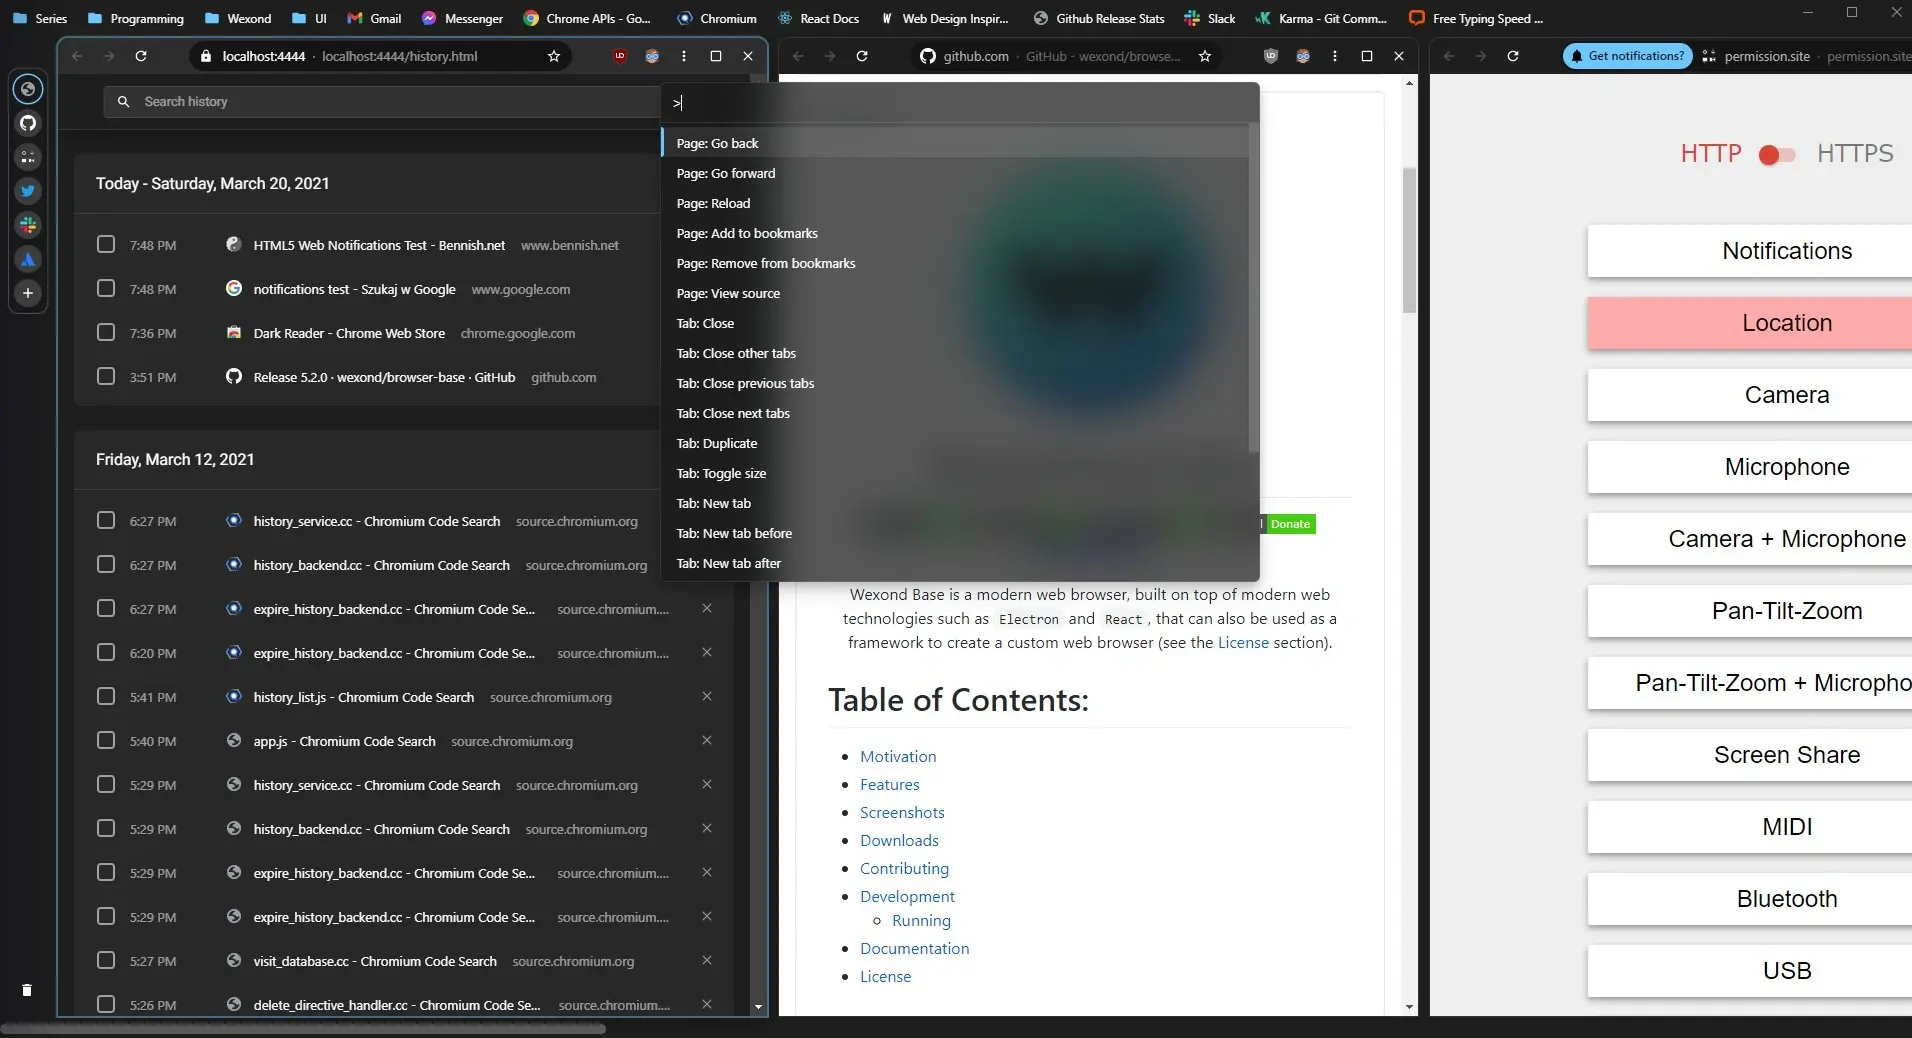Check the notifications test Google search entry
The height and width of the screenshot is (1038, 1912).
[x=106, y=288]
